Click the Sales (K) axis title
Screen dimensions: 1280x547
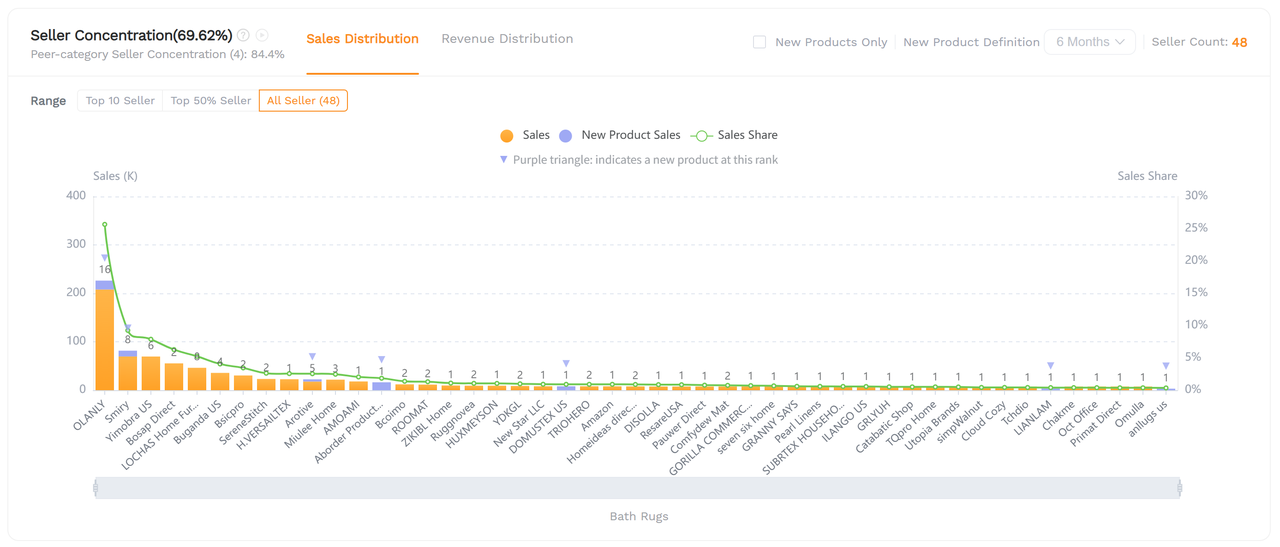pyautogui.click(x=115, y=176)
